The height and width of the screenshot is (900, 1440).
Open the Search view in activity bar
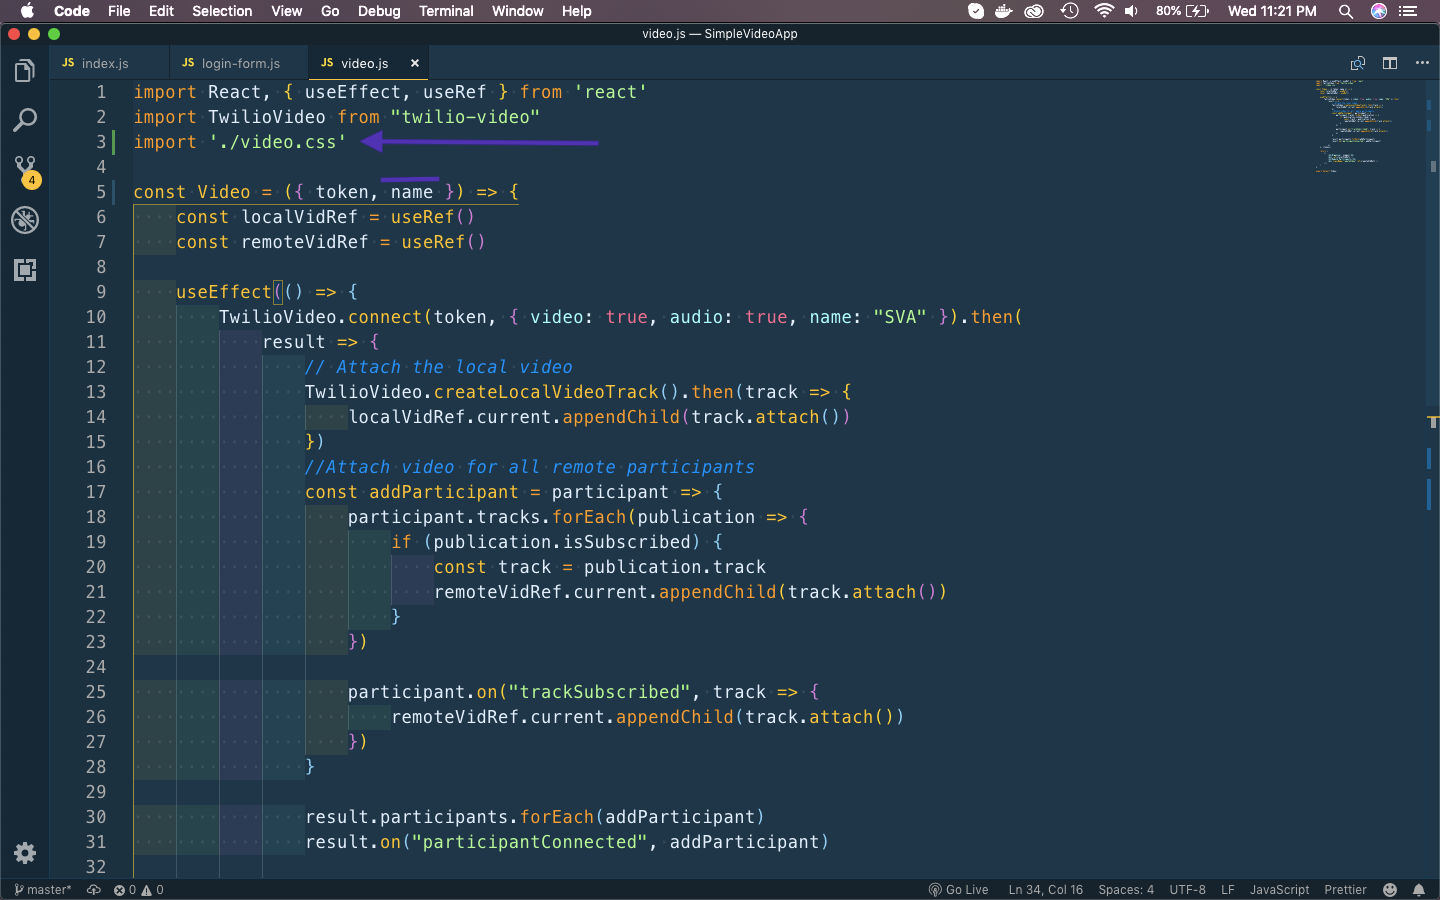click(x=25, y=121)
